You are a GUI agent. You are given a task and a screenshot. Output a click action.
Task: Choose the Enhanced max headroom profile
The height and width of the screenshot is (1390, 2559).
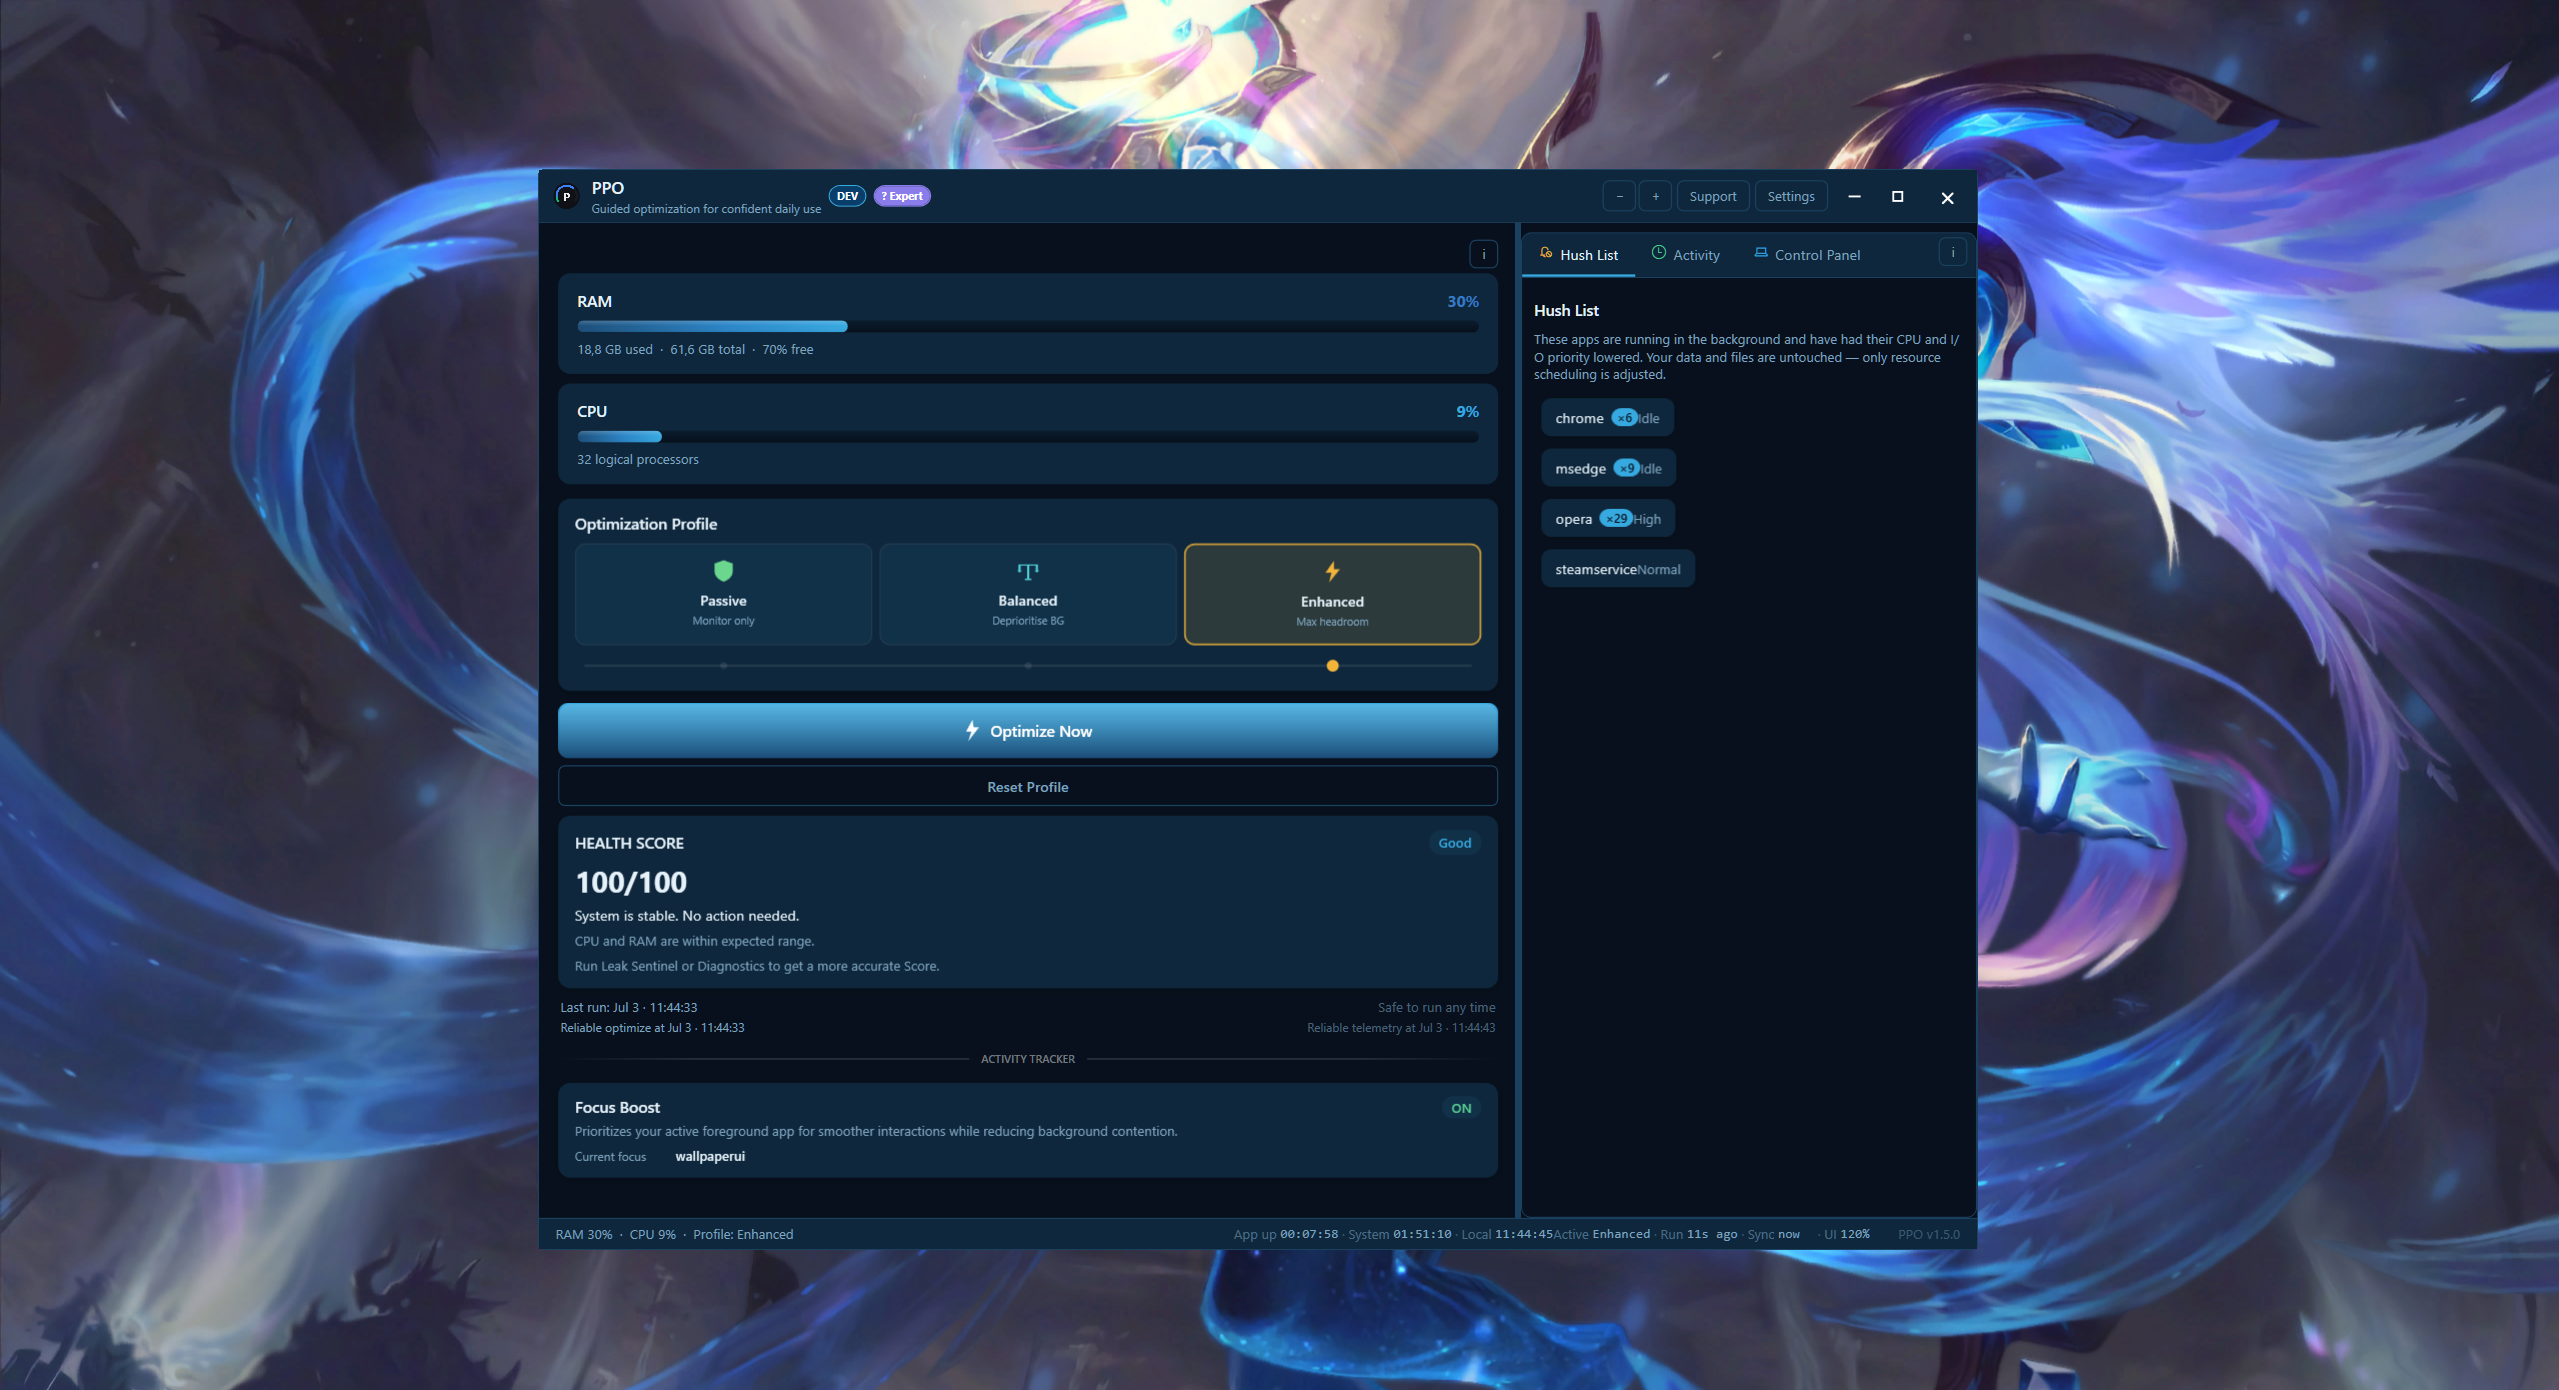[x=1332, y=594]
